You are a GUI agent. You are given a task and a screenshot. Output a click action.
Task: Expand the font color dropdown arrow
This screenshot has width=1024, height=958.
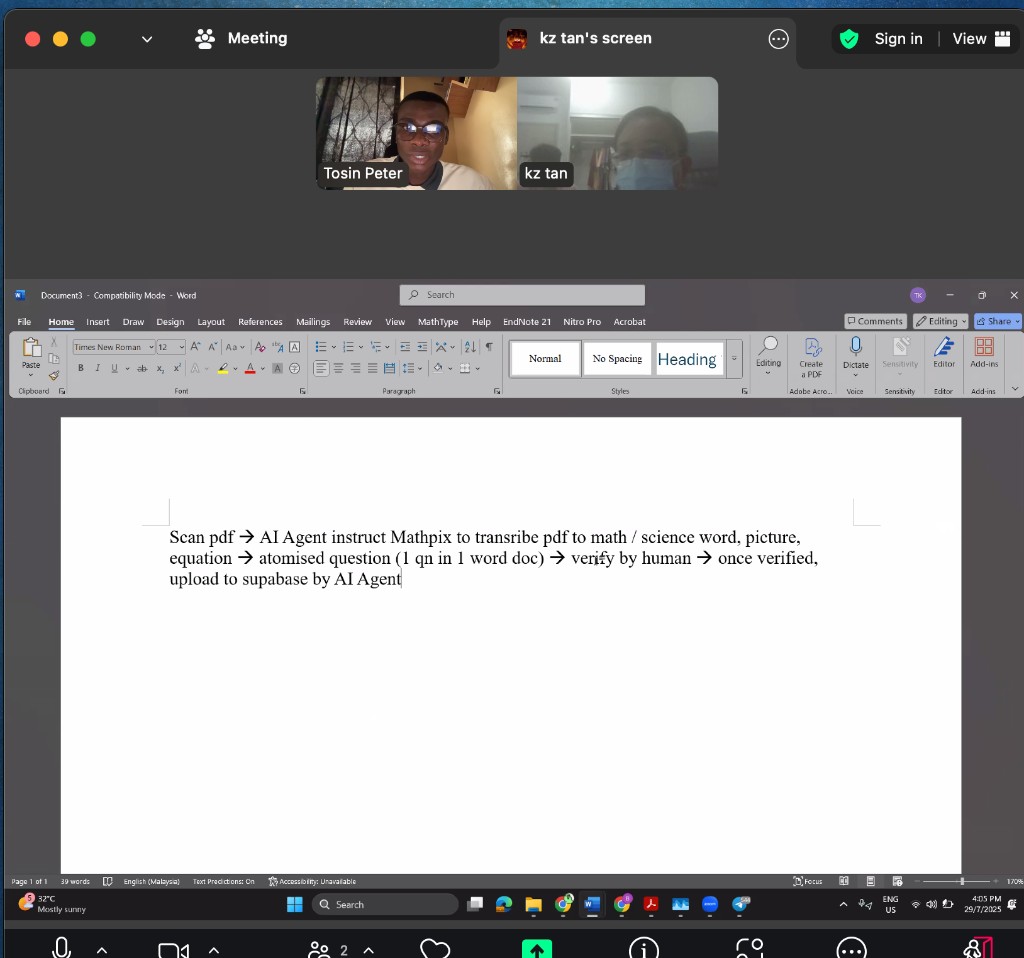(x=263, y=369)
